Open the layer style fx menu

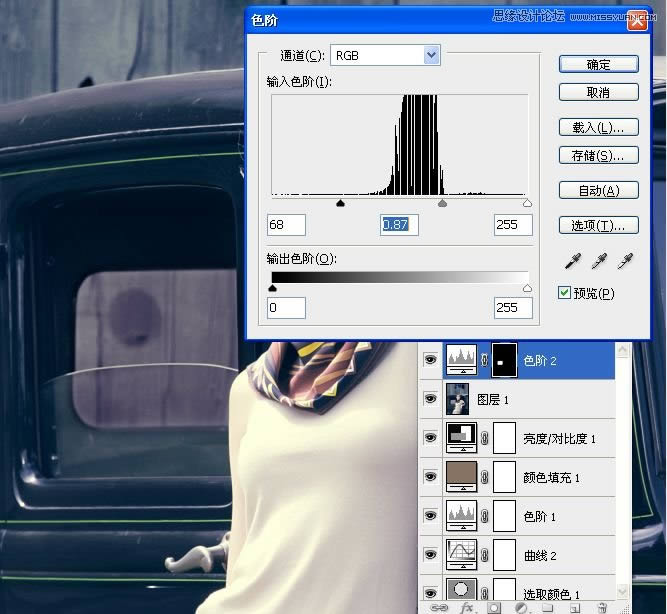[466, 607]
